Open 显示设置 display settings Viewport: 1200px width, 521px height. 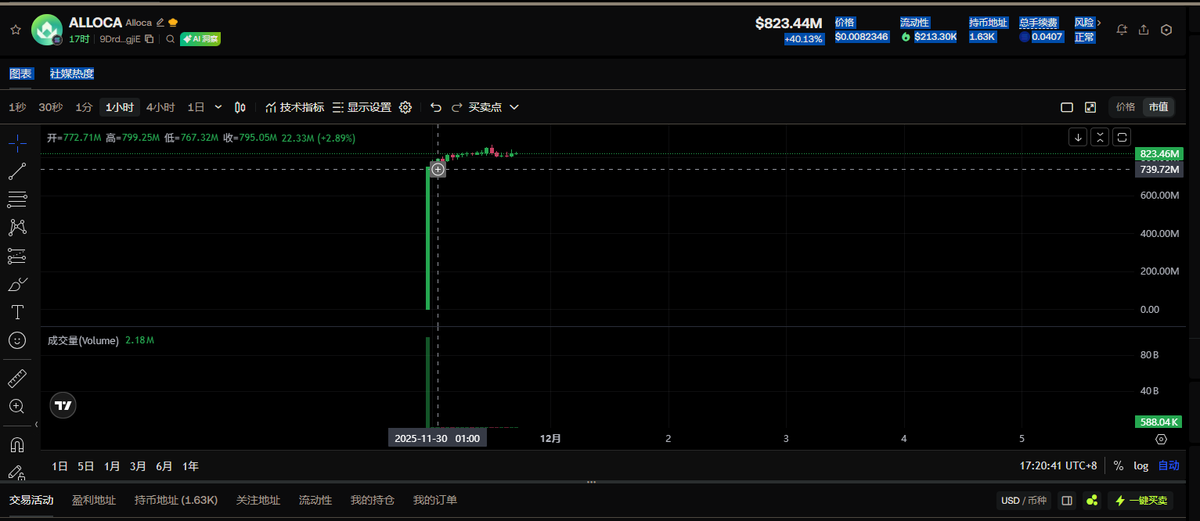[x=362, y=107]
